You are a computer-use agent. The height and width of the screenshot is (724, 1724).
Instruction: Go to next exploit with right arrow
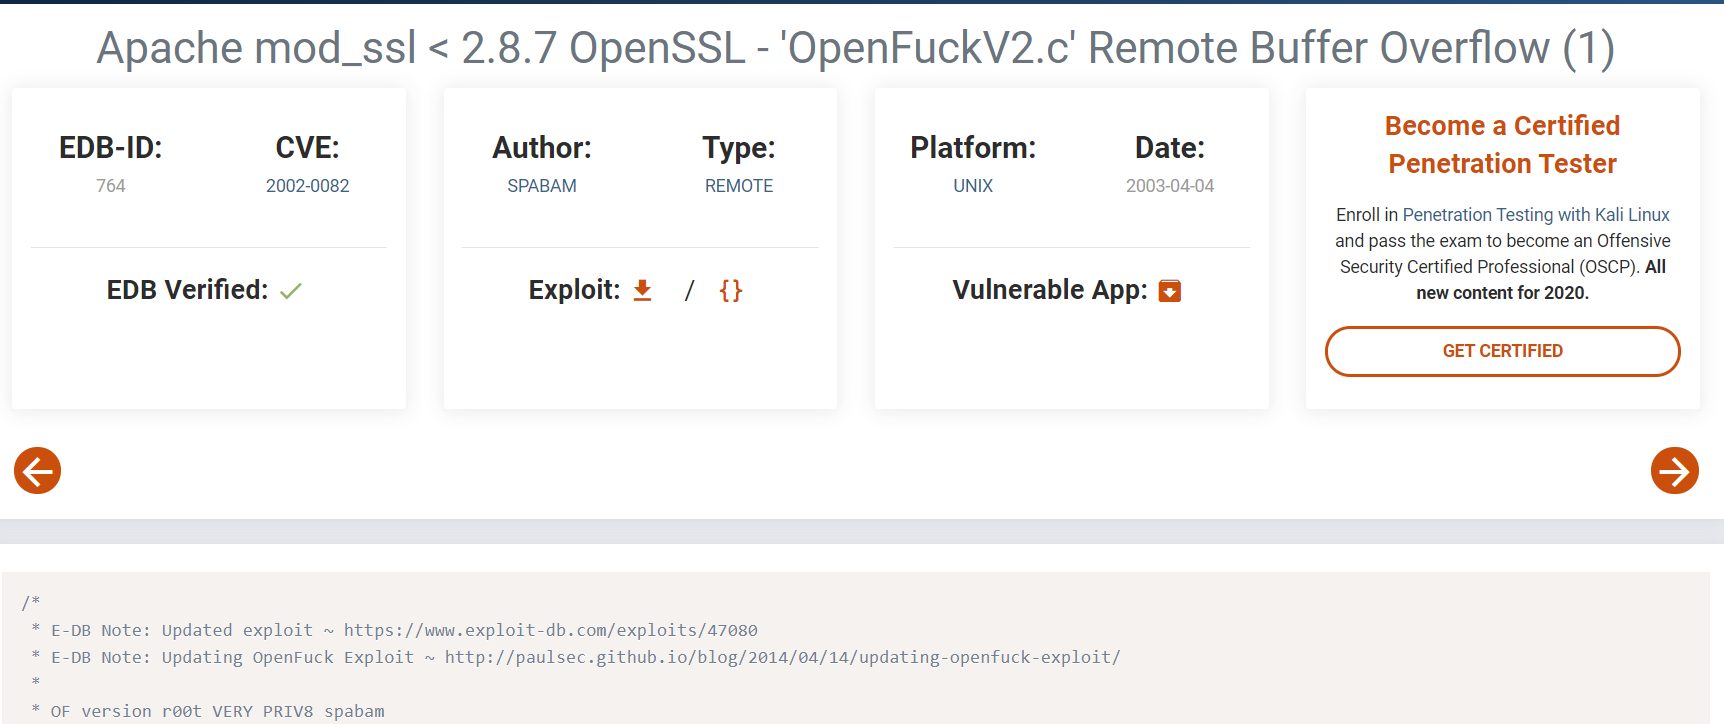click(1674, 471)
